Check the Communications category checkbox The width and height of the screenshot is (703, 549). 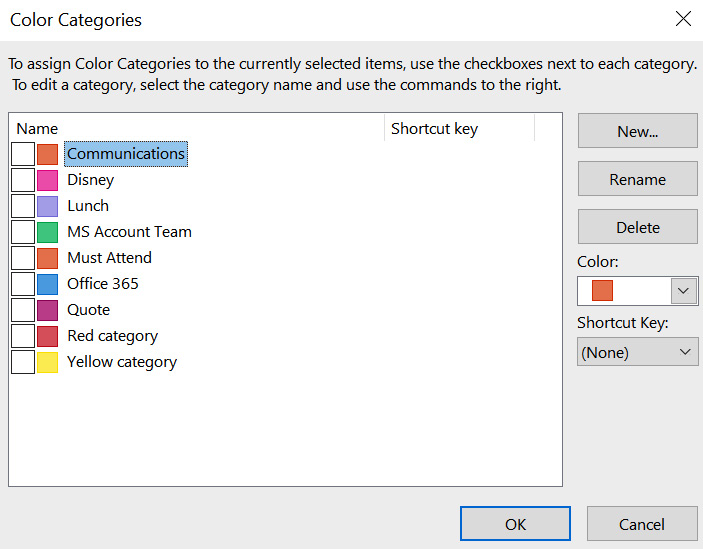(23, 154)
